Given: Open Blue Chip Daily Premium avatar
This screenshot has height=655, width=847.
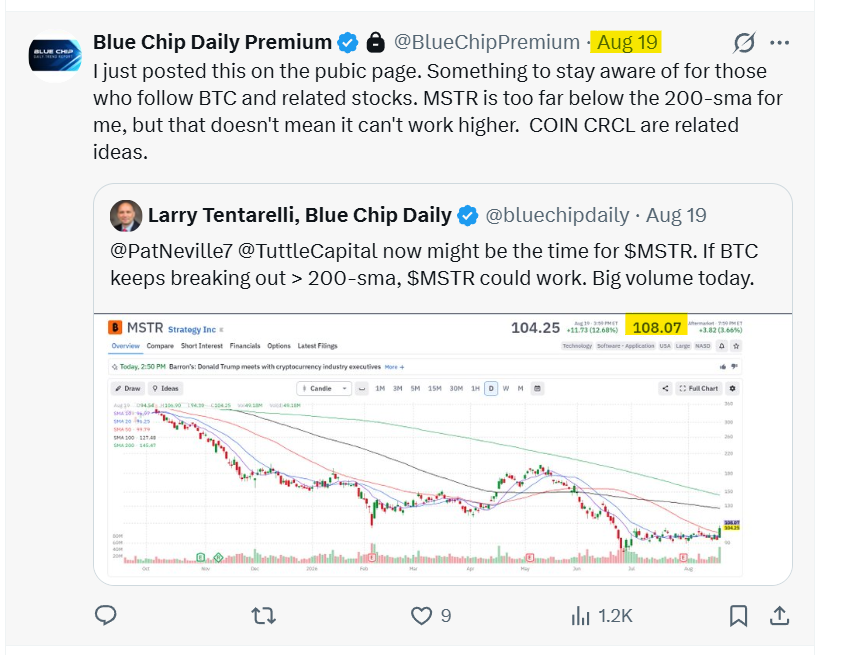Looking at the screenshot, I should pyautogui.click(x=55, y=56).
